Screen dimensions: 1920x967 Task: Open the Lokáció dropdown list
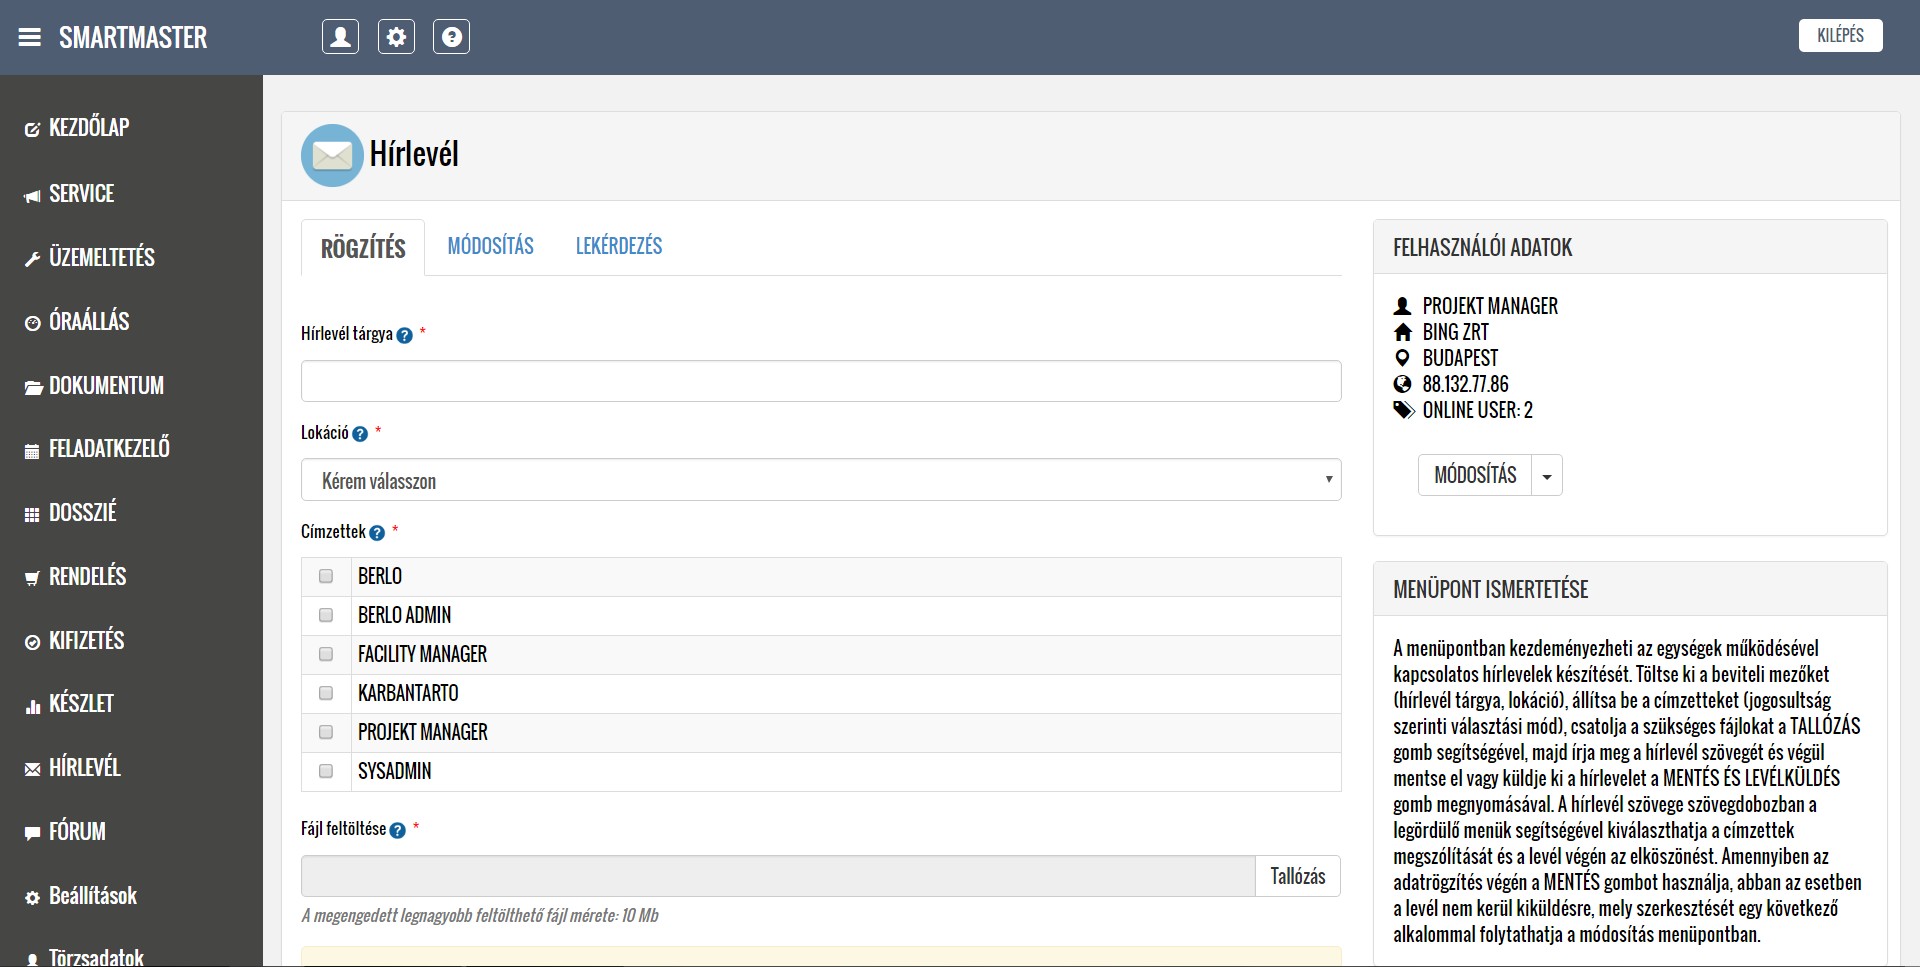pos(820,480)
